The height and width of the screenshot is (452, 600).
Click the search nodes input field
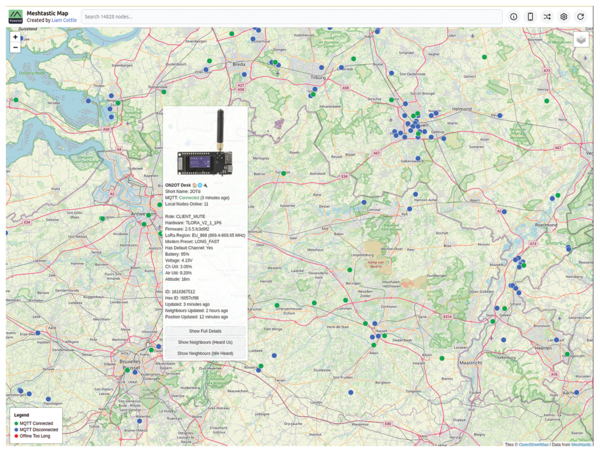tap(292, 17)
